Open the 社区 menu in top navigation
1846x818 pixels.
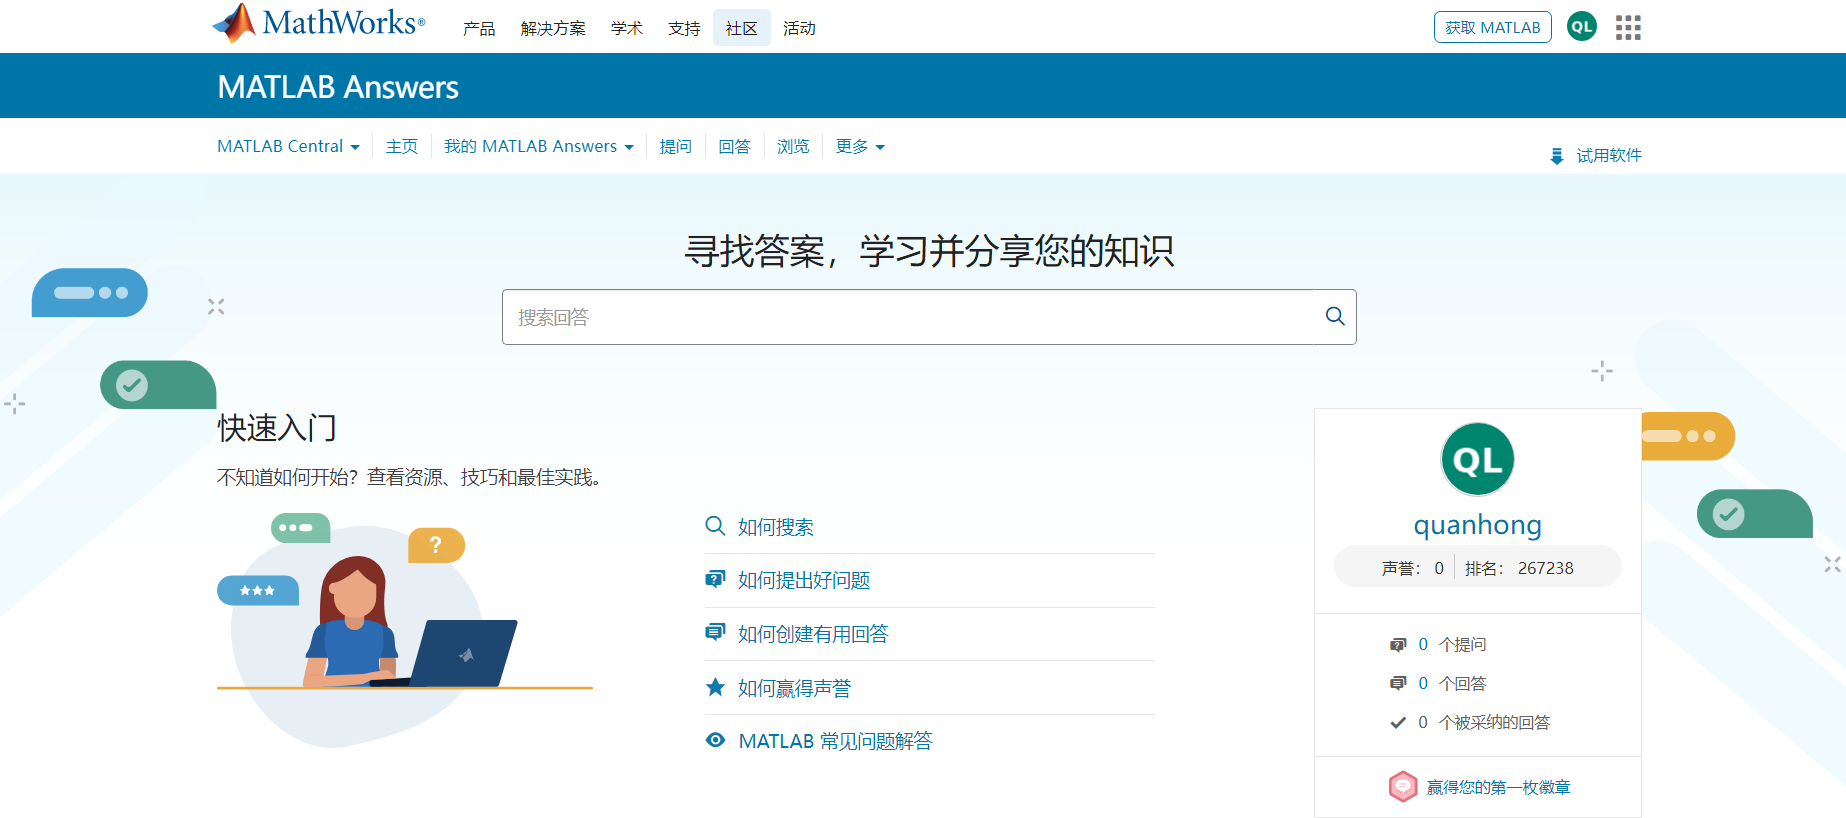point(741,29)
